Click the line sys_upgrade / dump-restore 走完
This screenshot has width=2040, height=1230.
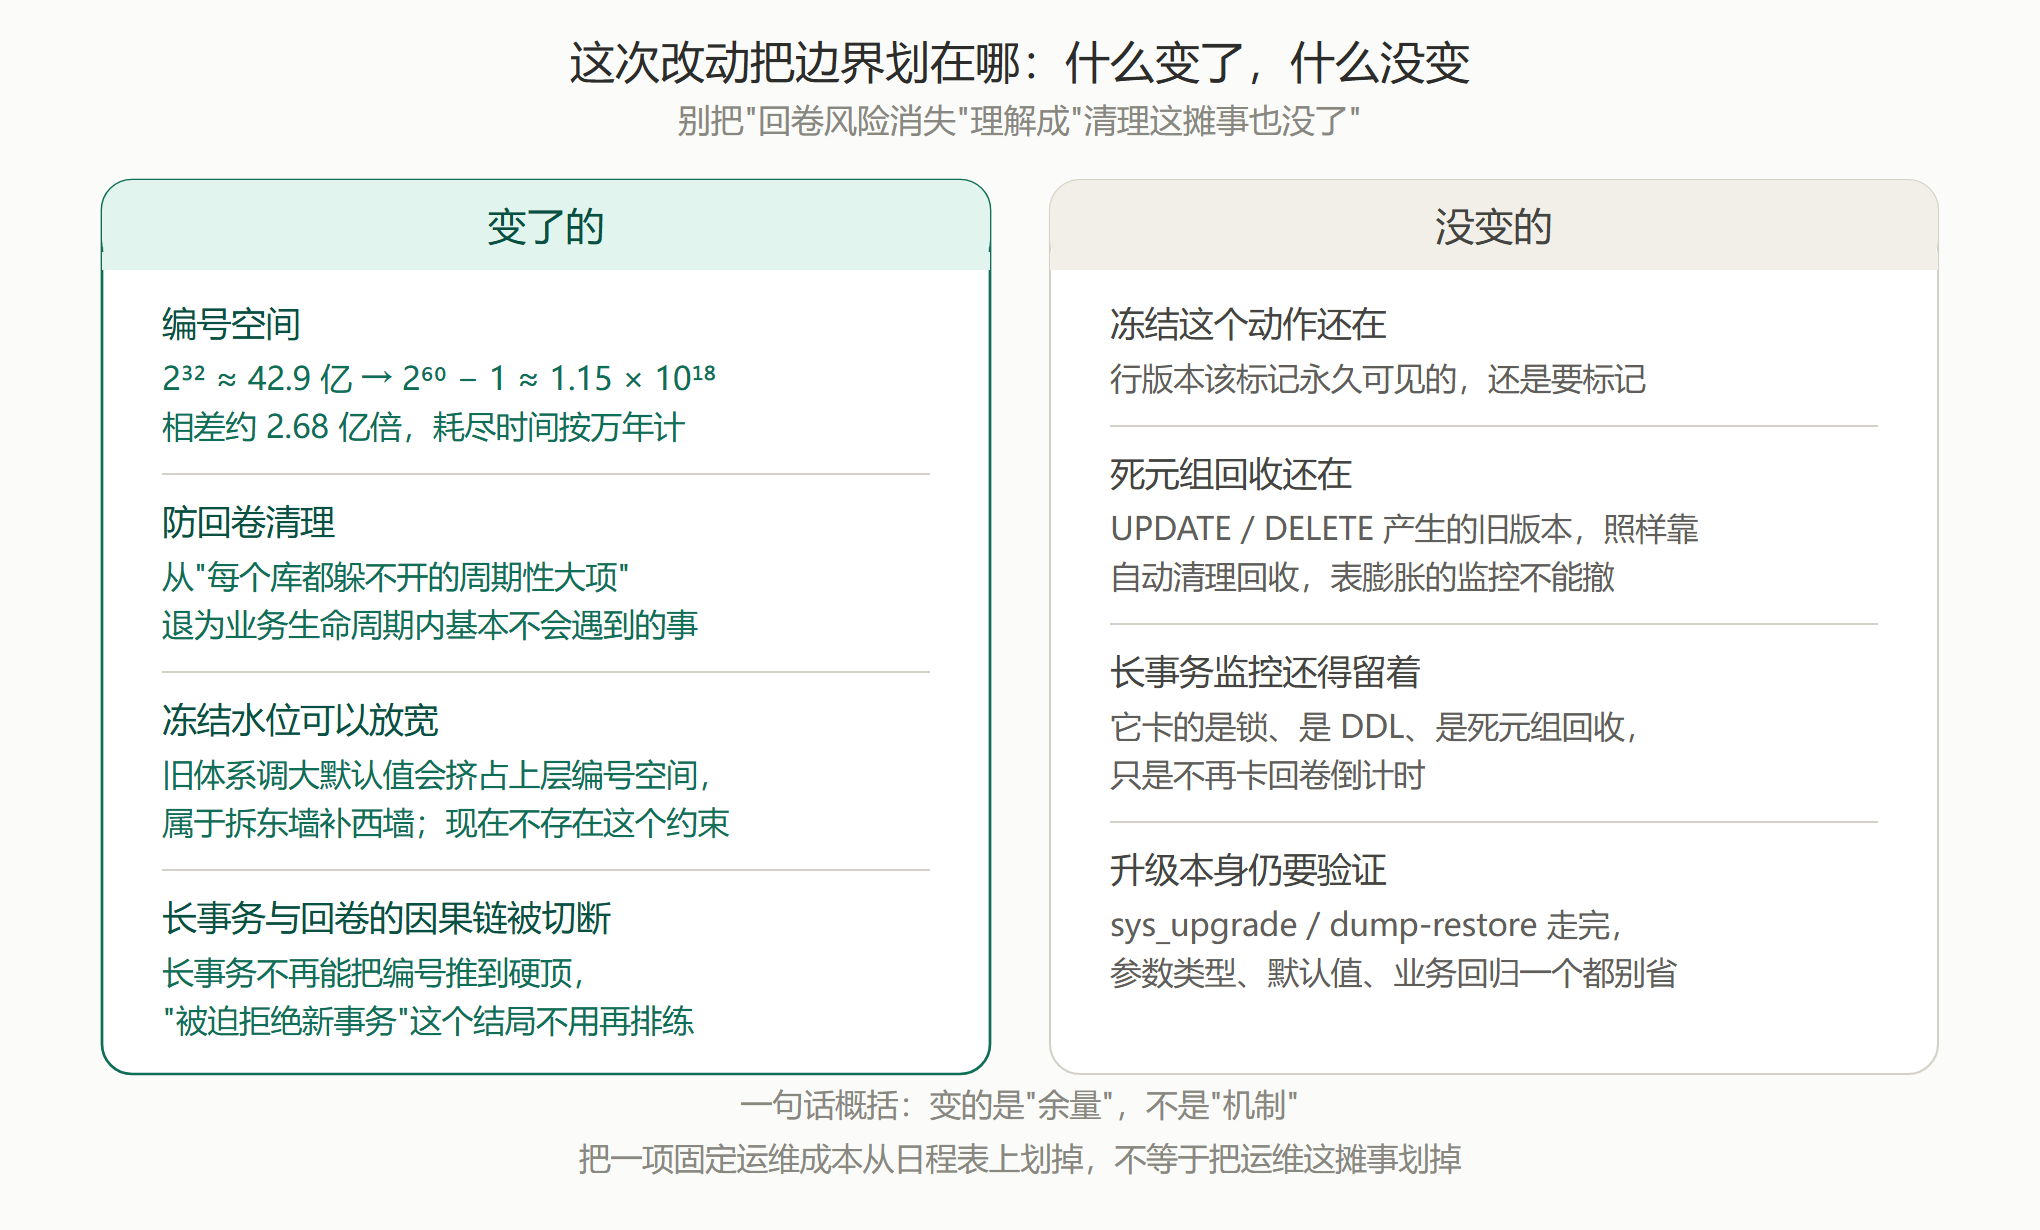coord(1366,924)
